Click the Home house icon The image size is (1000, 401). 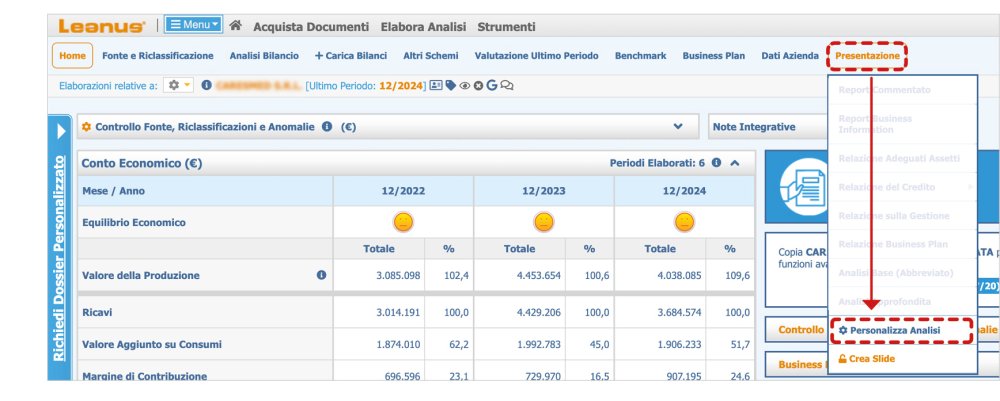coord(236,26)
